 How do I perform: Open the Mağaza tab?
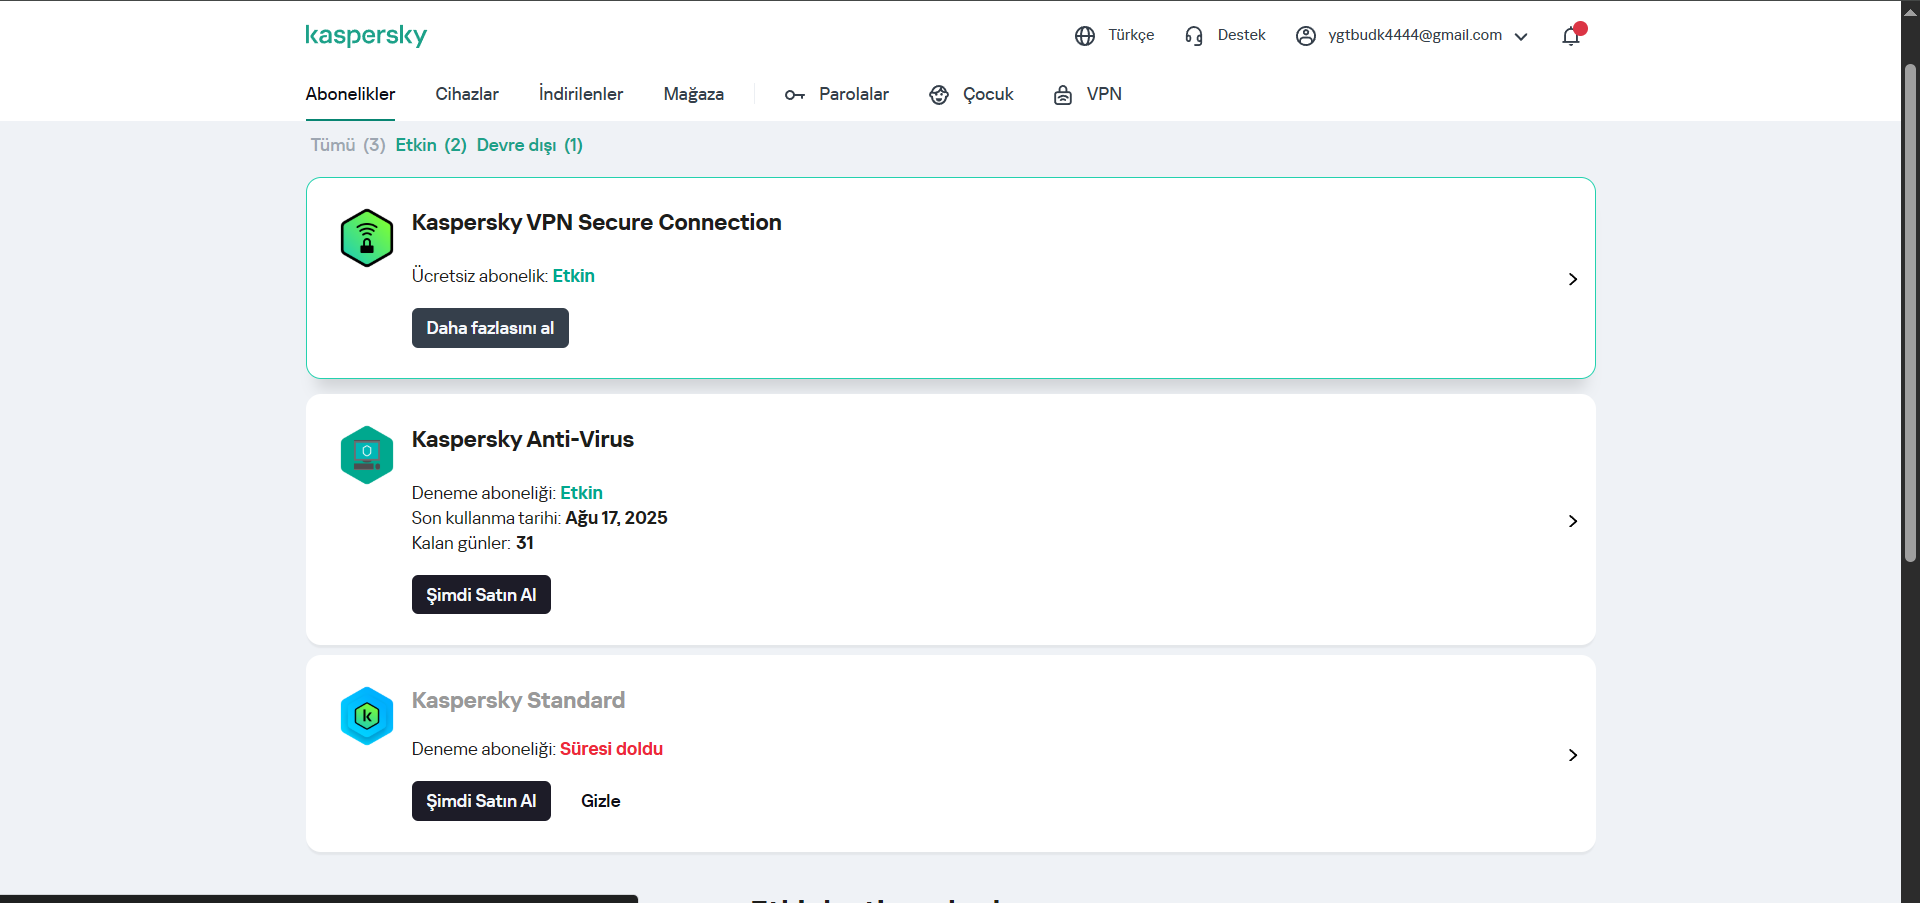coord(694,94)
